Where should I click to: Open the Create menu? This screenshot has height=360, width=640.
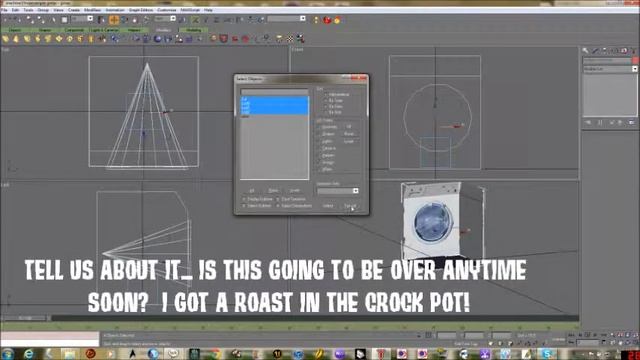(x=74, y=10)
